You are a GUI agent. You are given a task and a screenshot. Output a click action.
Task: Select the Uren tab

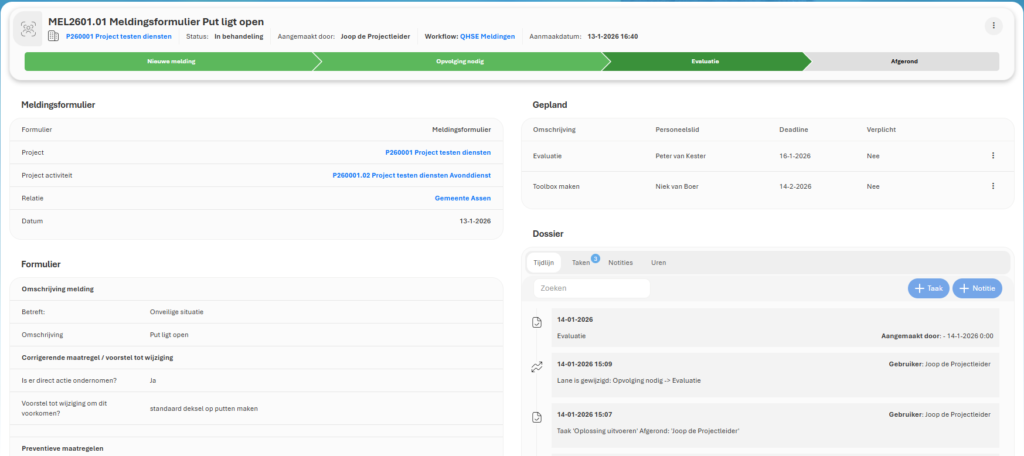pyautogui.click(x=659, y=262)
